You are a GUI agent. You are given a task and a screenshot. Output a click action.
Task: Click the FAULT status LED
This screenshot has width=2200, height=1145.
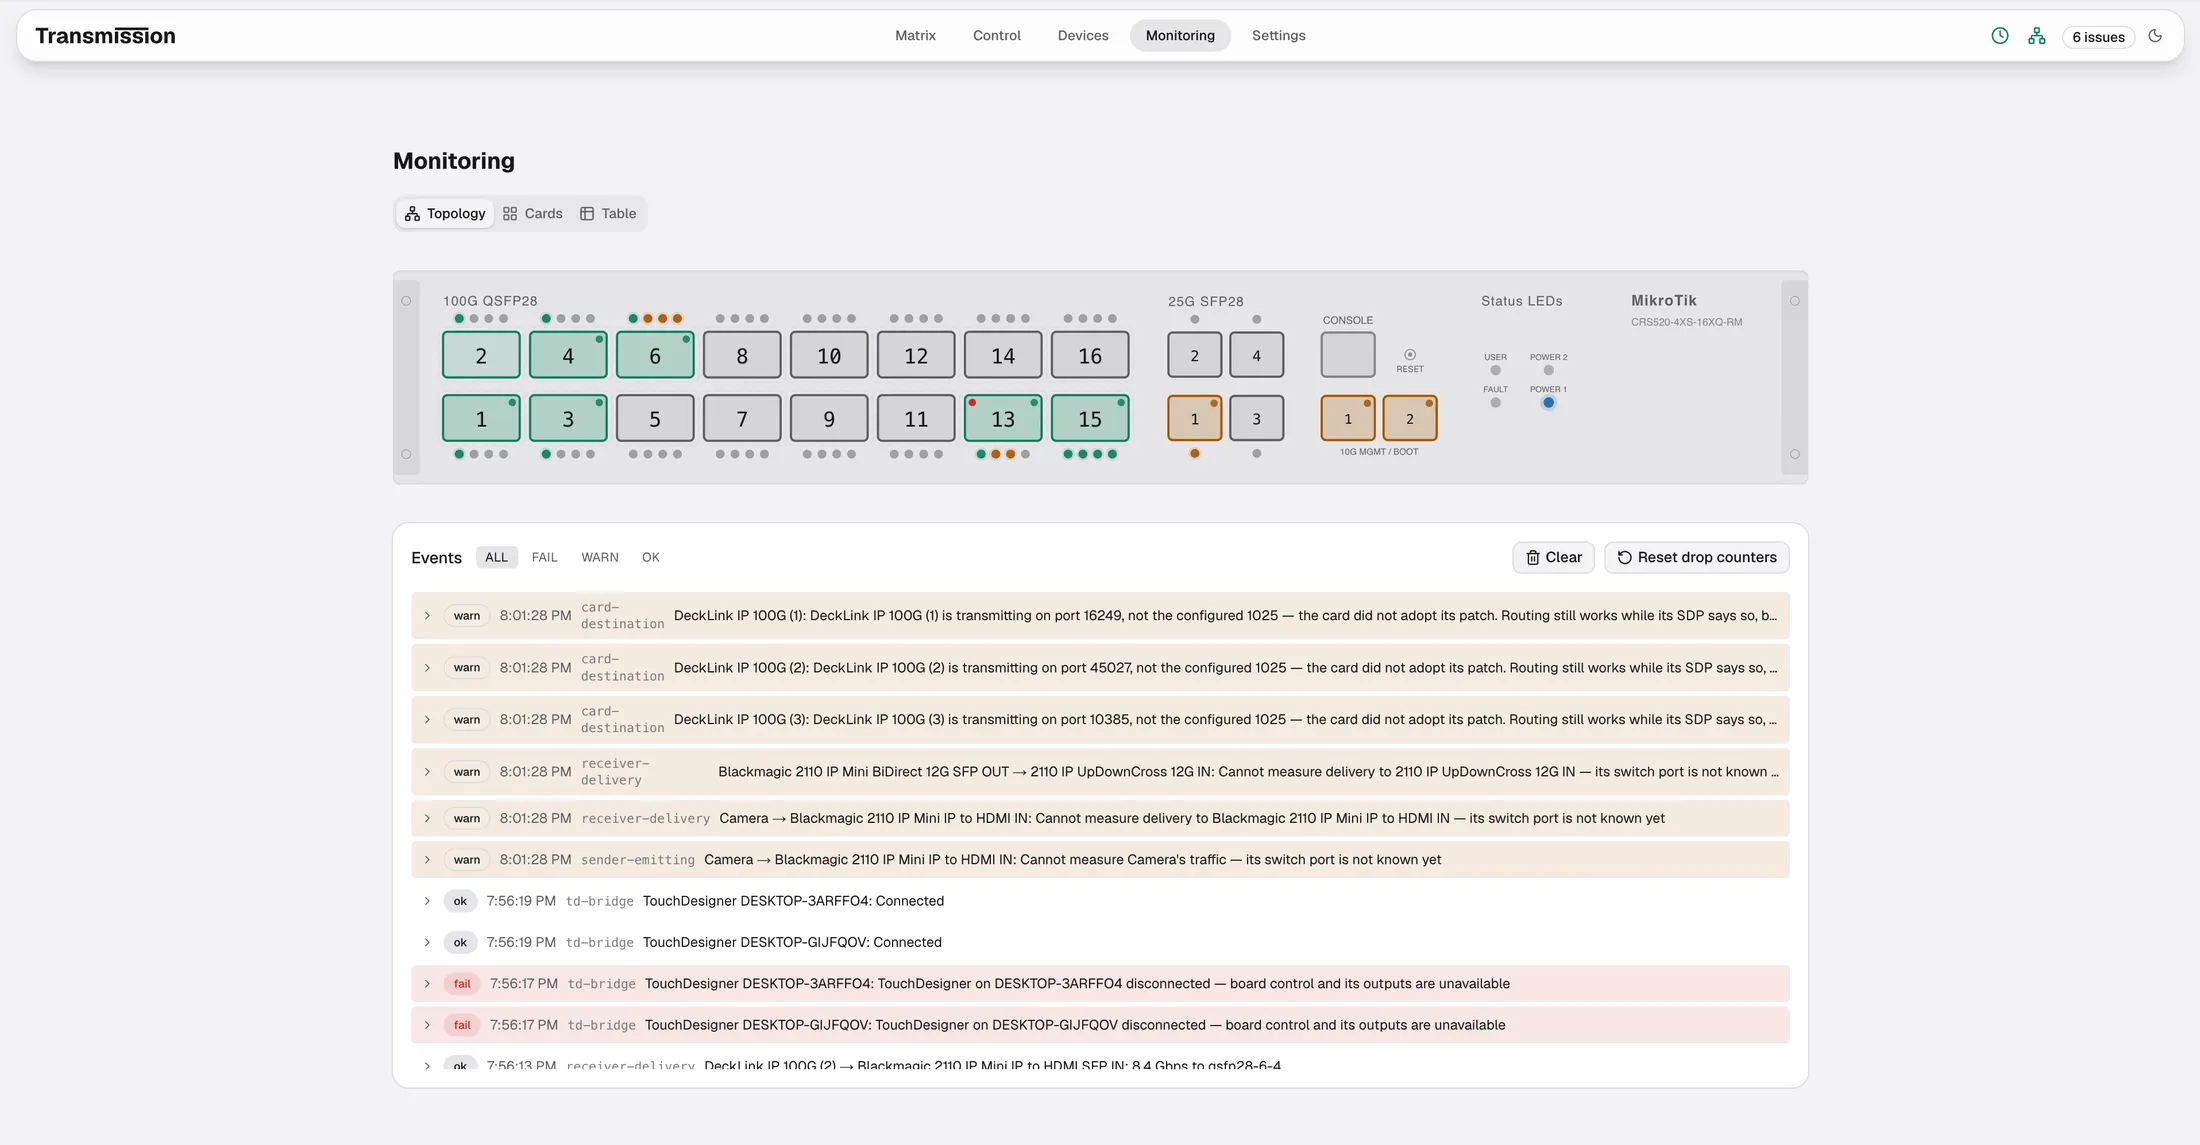1495,403
